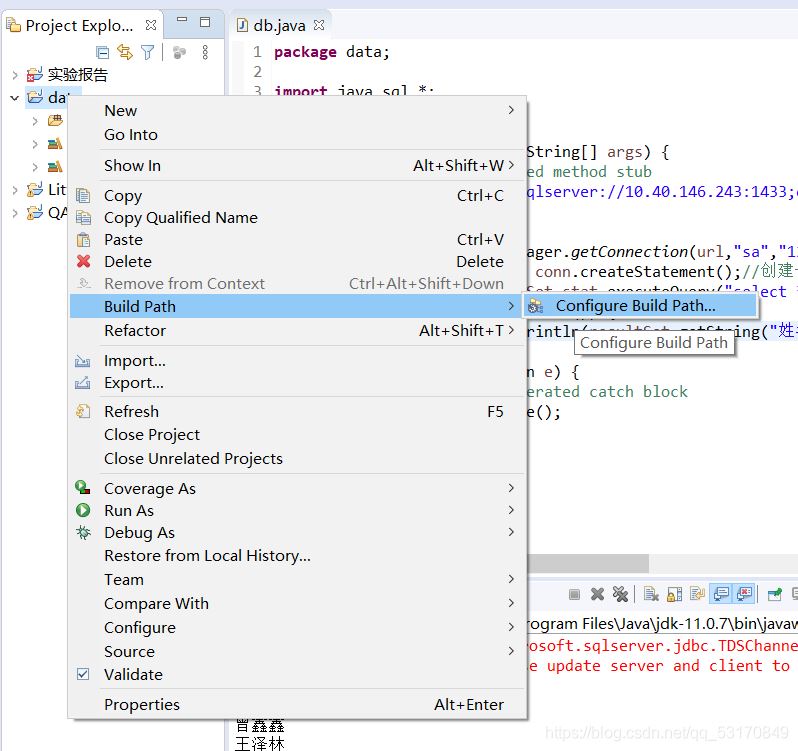Image resolution: width=798 pixels, height=751 pixels.
Task: Collapse the selected 'da' project node
Action: pos(15,97)
